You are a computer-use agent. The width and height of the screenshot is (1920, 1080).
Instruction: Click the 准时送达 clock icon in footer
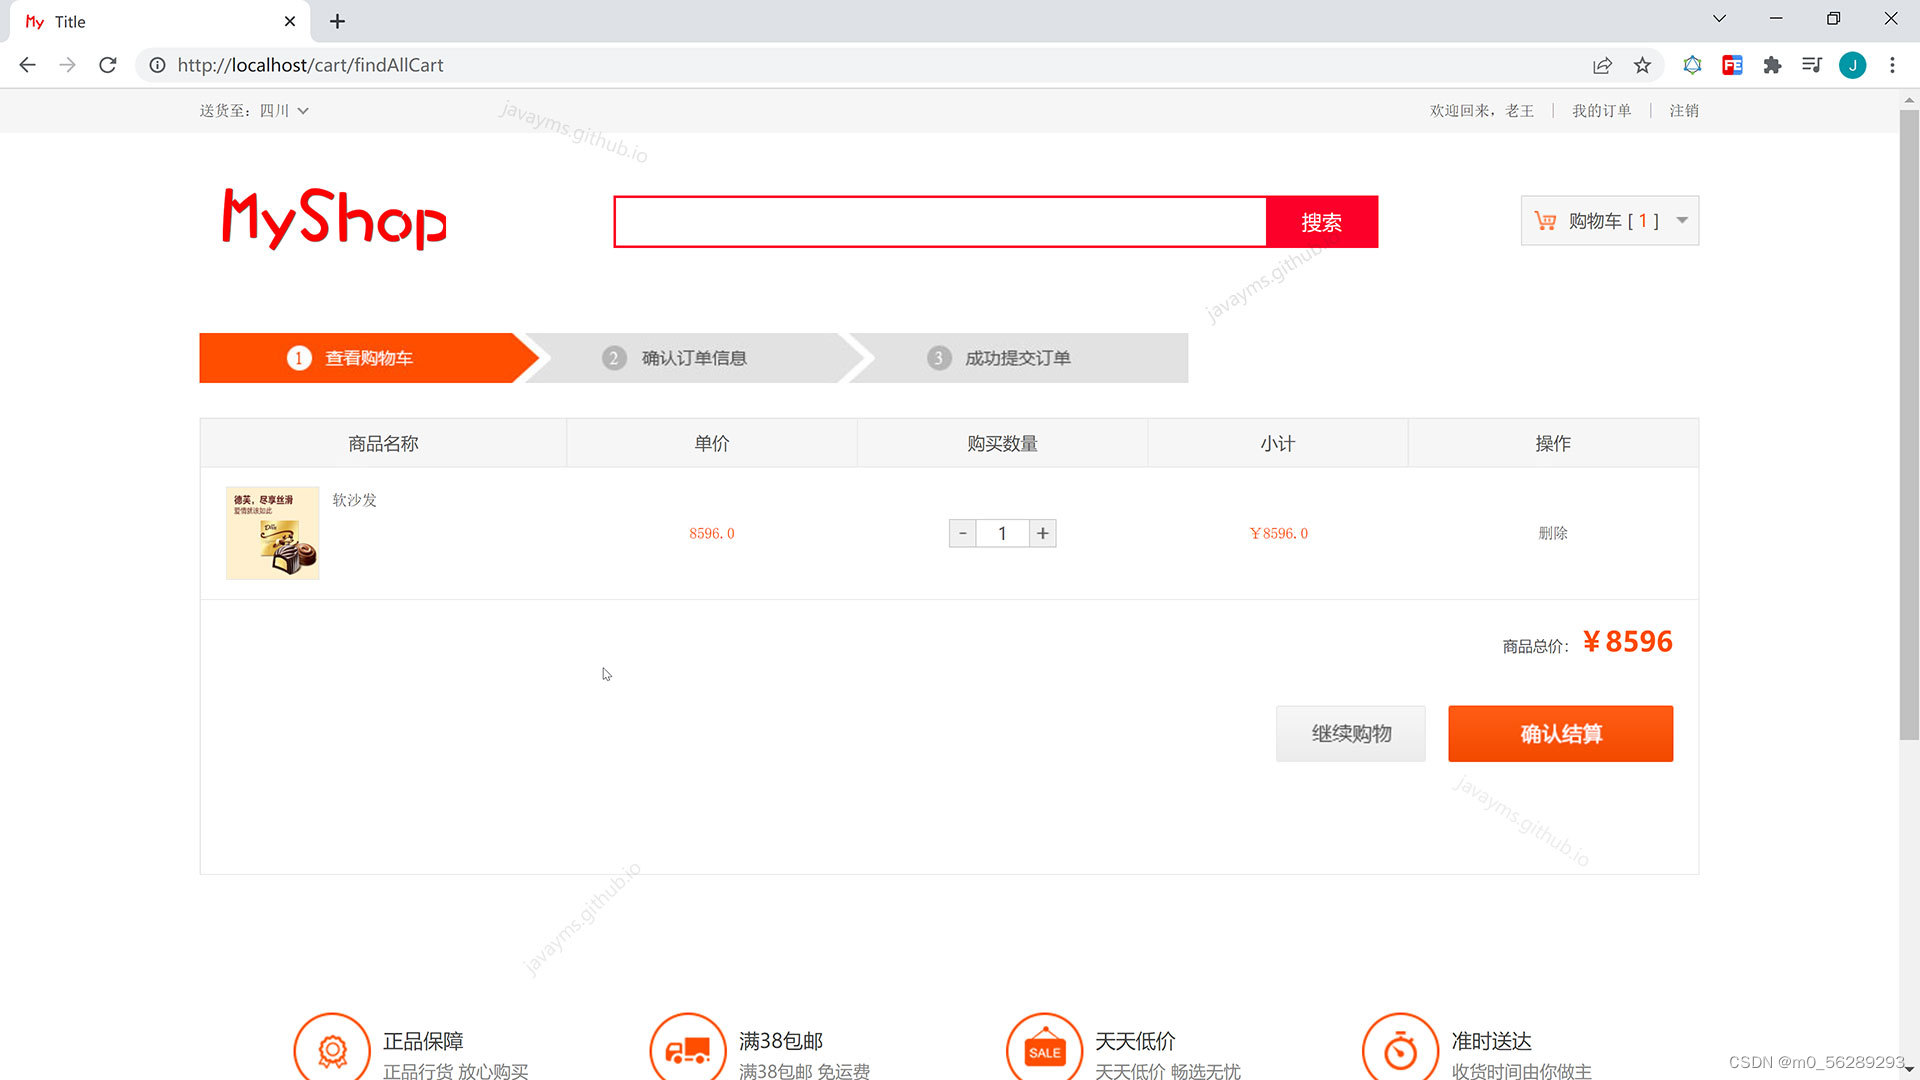click(x=1400, y=1047)
